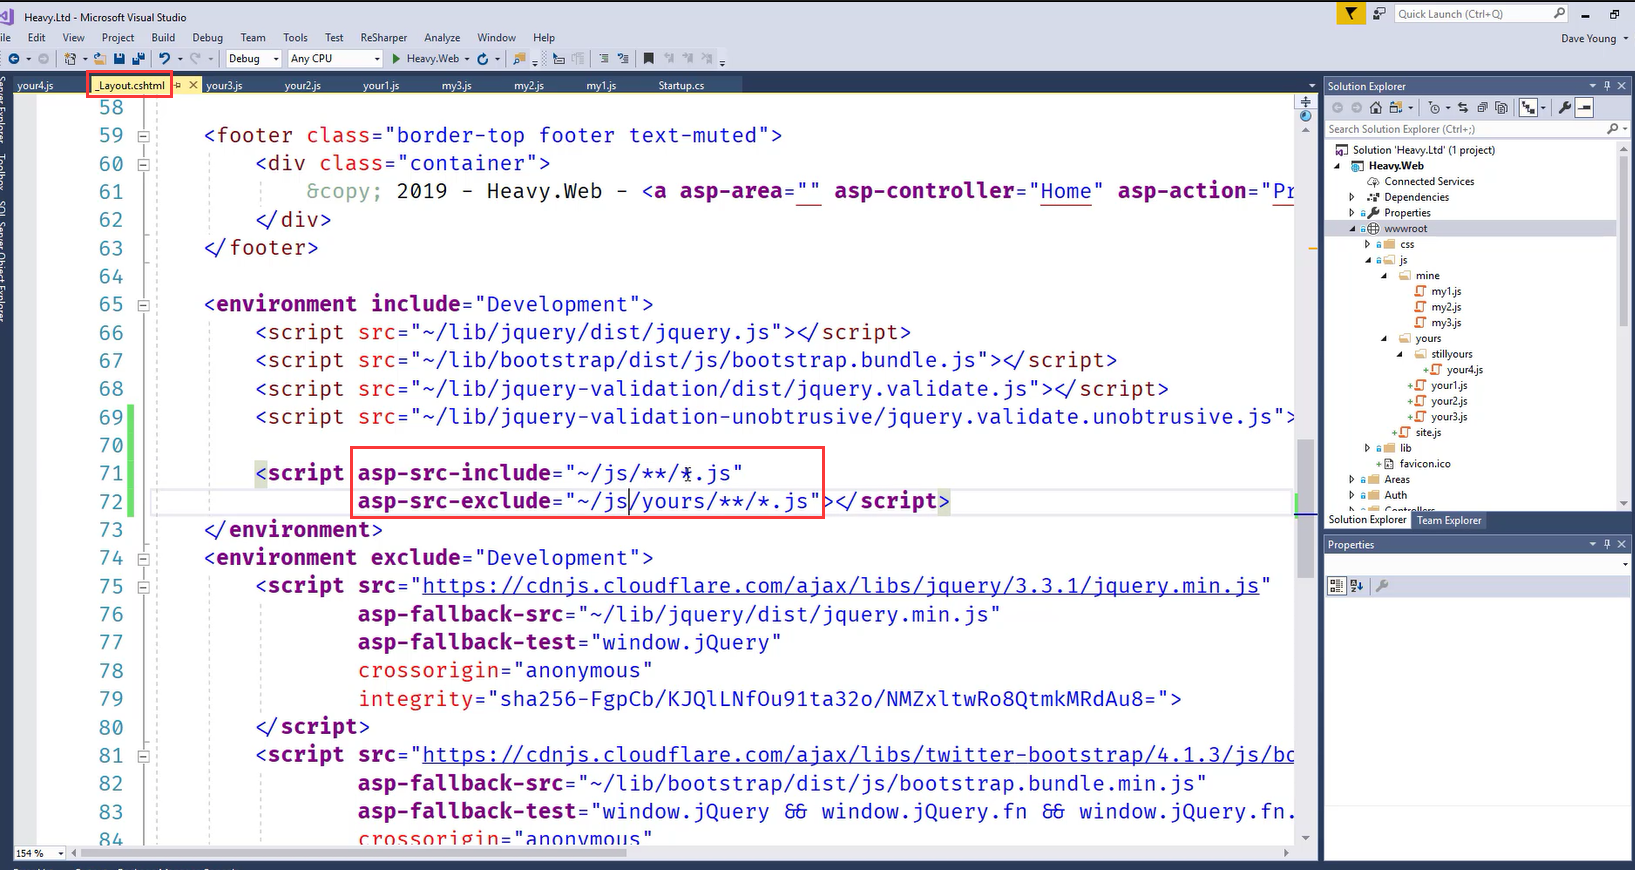Toggle the bookmark icon in the toolbar
Screen dimensions: 1635x870
648,59
